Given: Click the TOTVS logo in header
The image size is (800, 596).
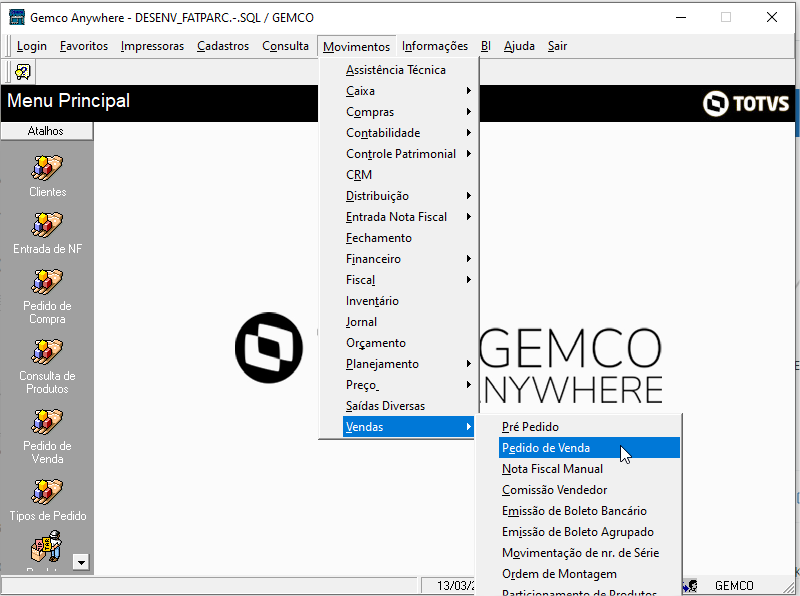Looking at the screenshot, I should coord(746,104).
